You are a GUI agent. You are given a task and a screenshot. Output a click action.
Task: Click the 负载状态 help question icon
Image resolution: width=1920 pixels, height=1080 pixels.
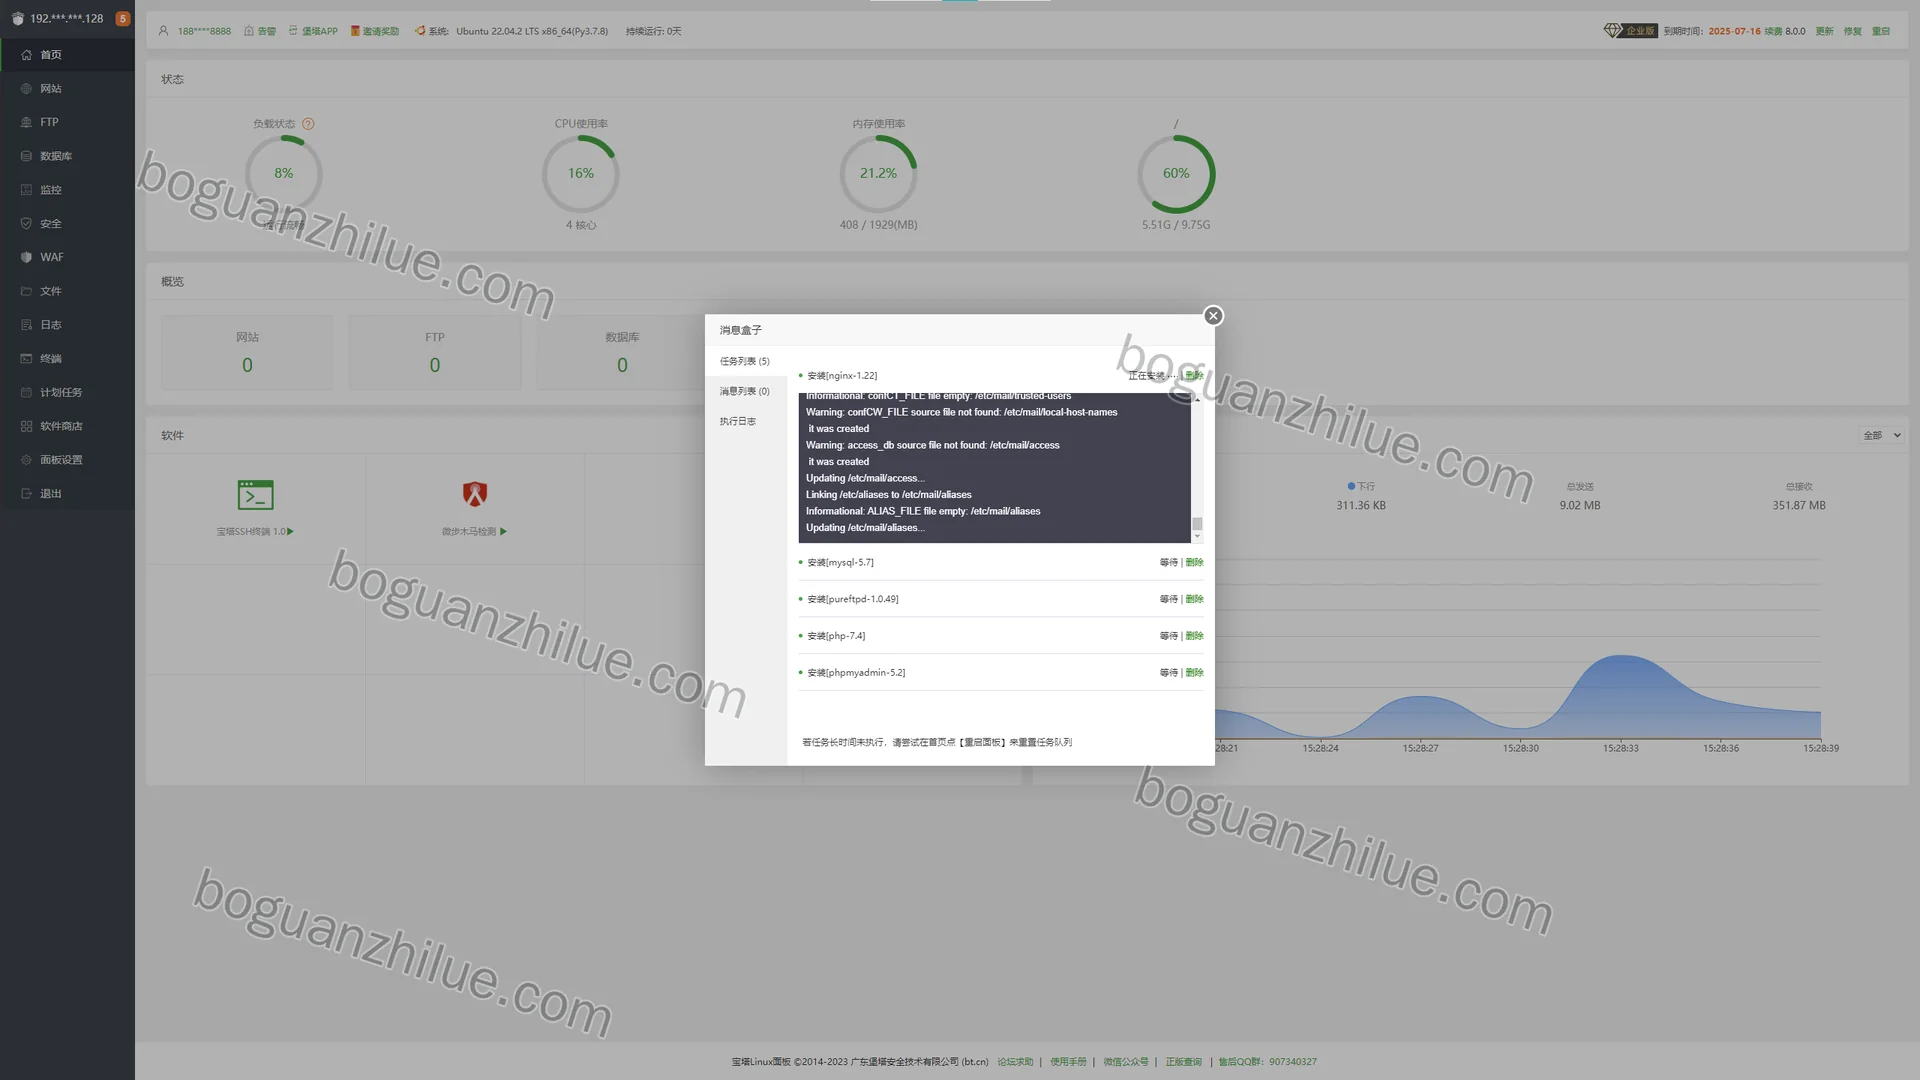(308, 124)
